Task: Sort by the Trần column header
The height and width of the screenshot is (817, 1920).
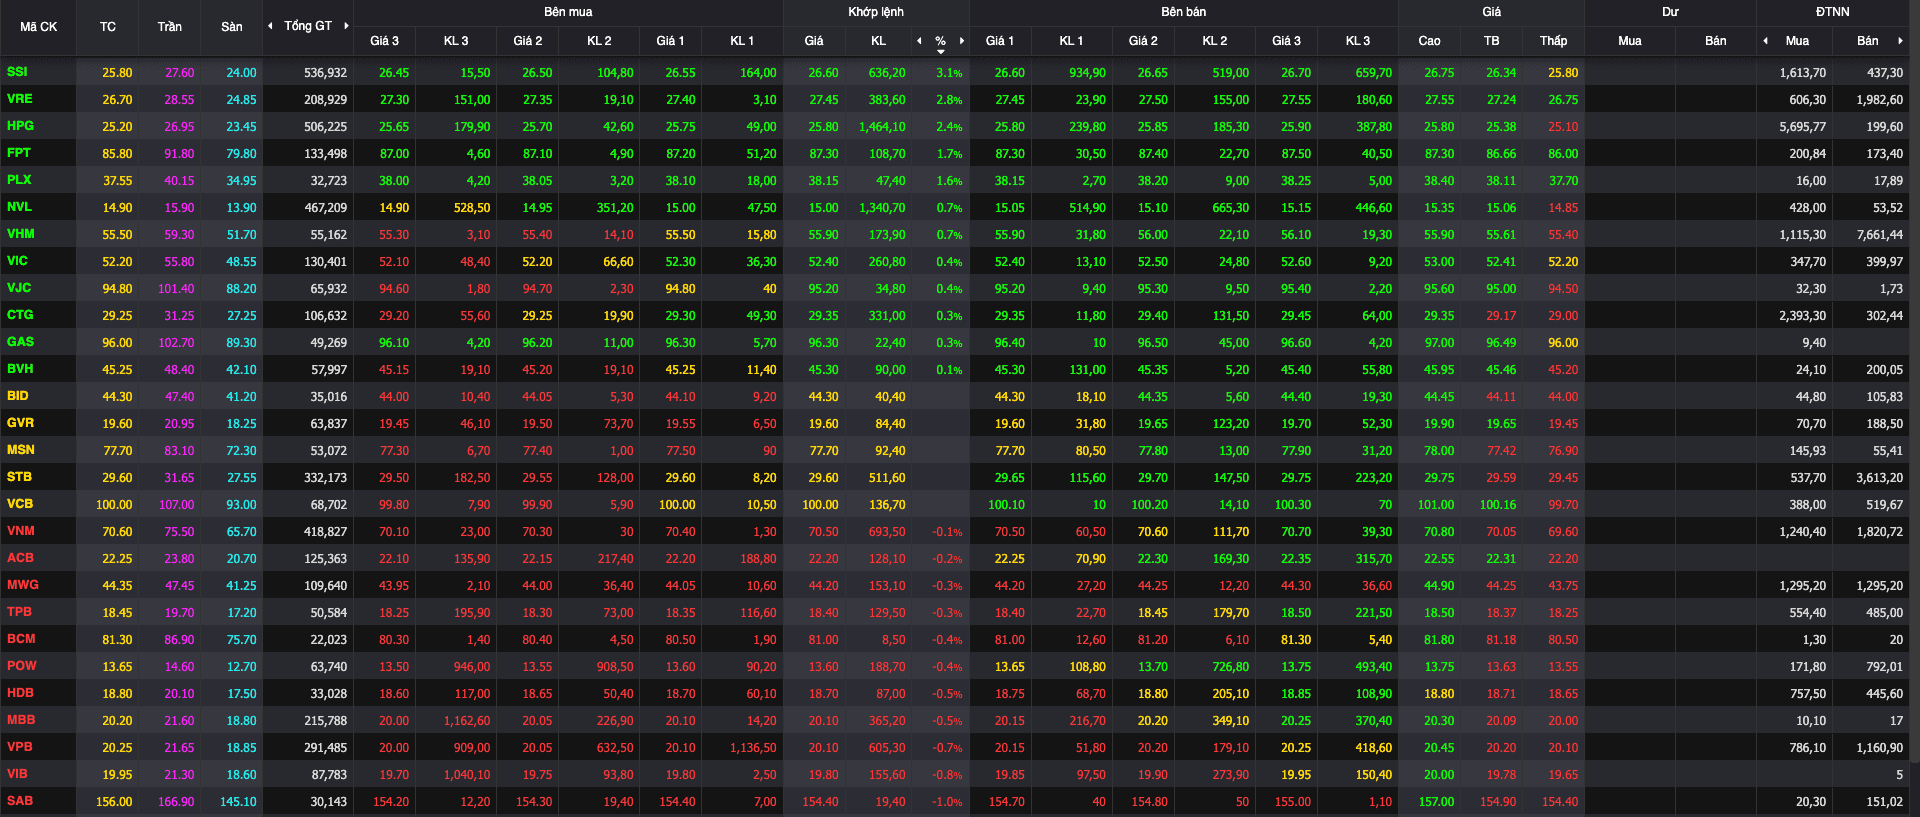Action: coord(170,27)
